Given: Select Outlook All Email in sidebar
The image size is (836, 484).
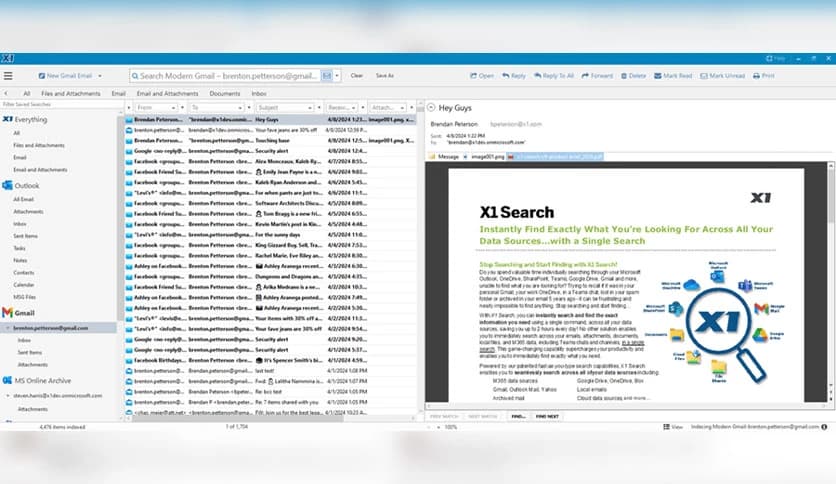Looking at the screenshot, I should [x=23, y=199].
